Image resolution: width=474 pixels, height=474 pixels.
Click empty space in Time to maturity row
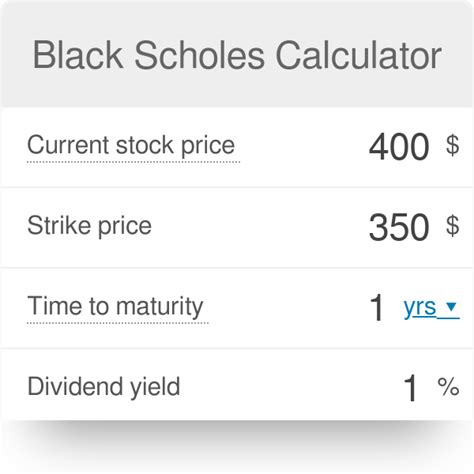tap(288, 307)
